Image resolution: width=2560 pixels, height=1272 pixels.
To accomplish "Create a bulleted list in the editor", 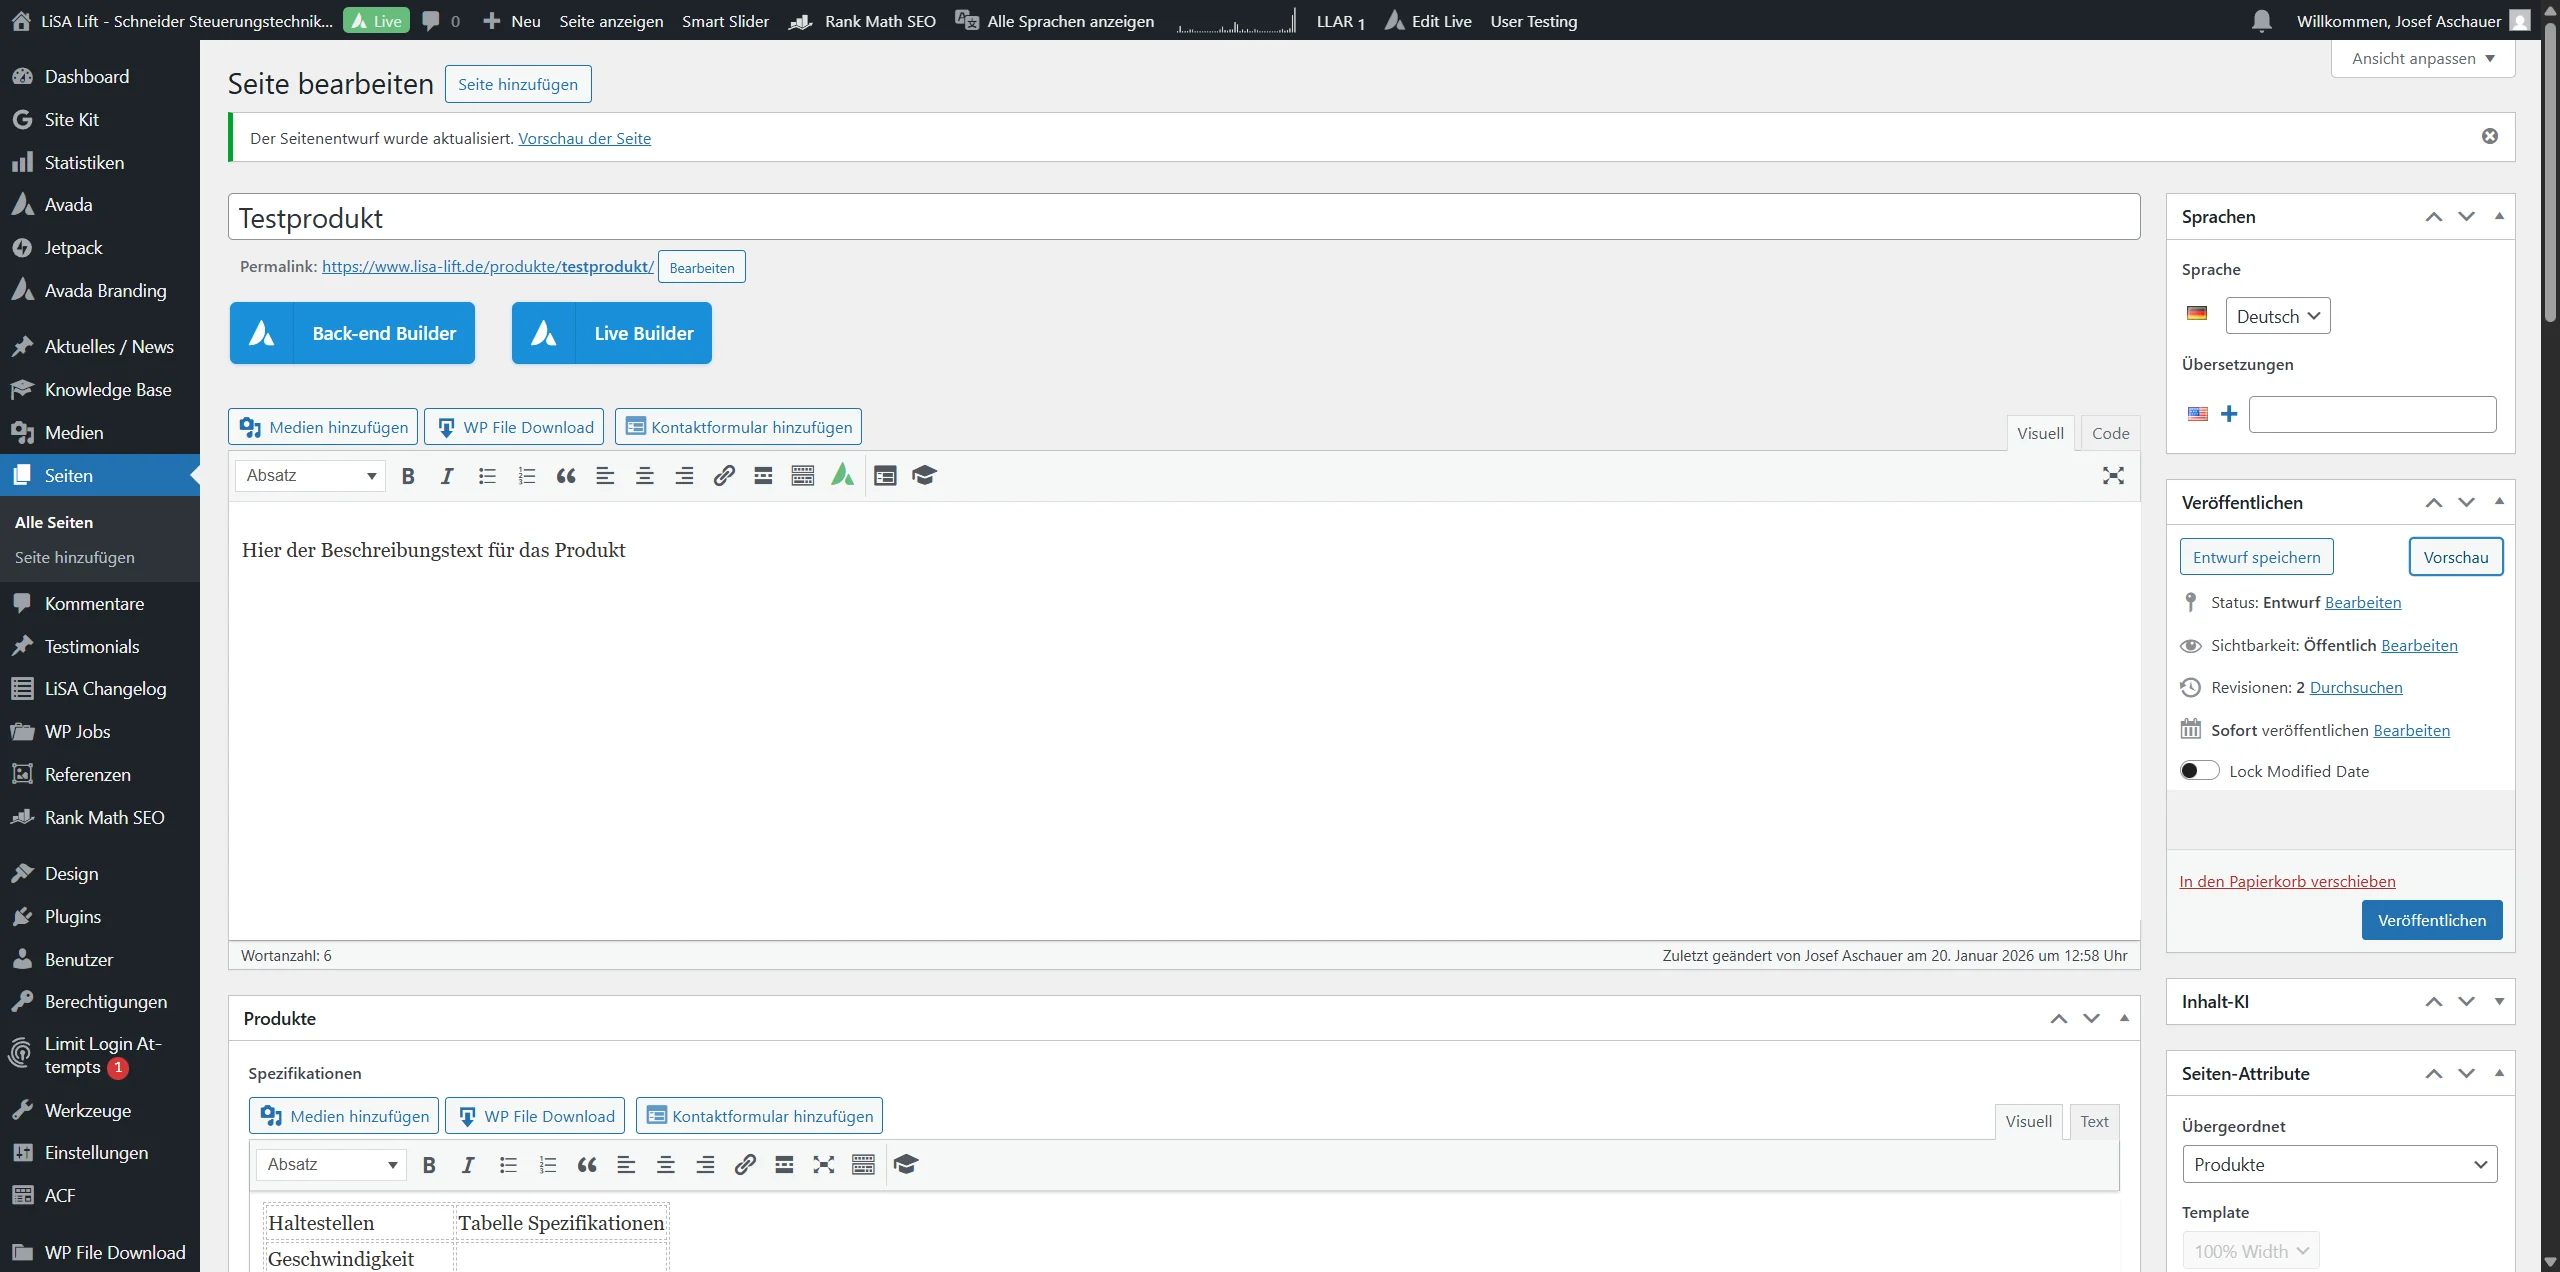I will (487, 476).
